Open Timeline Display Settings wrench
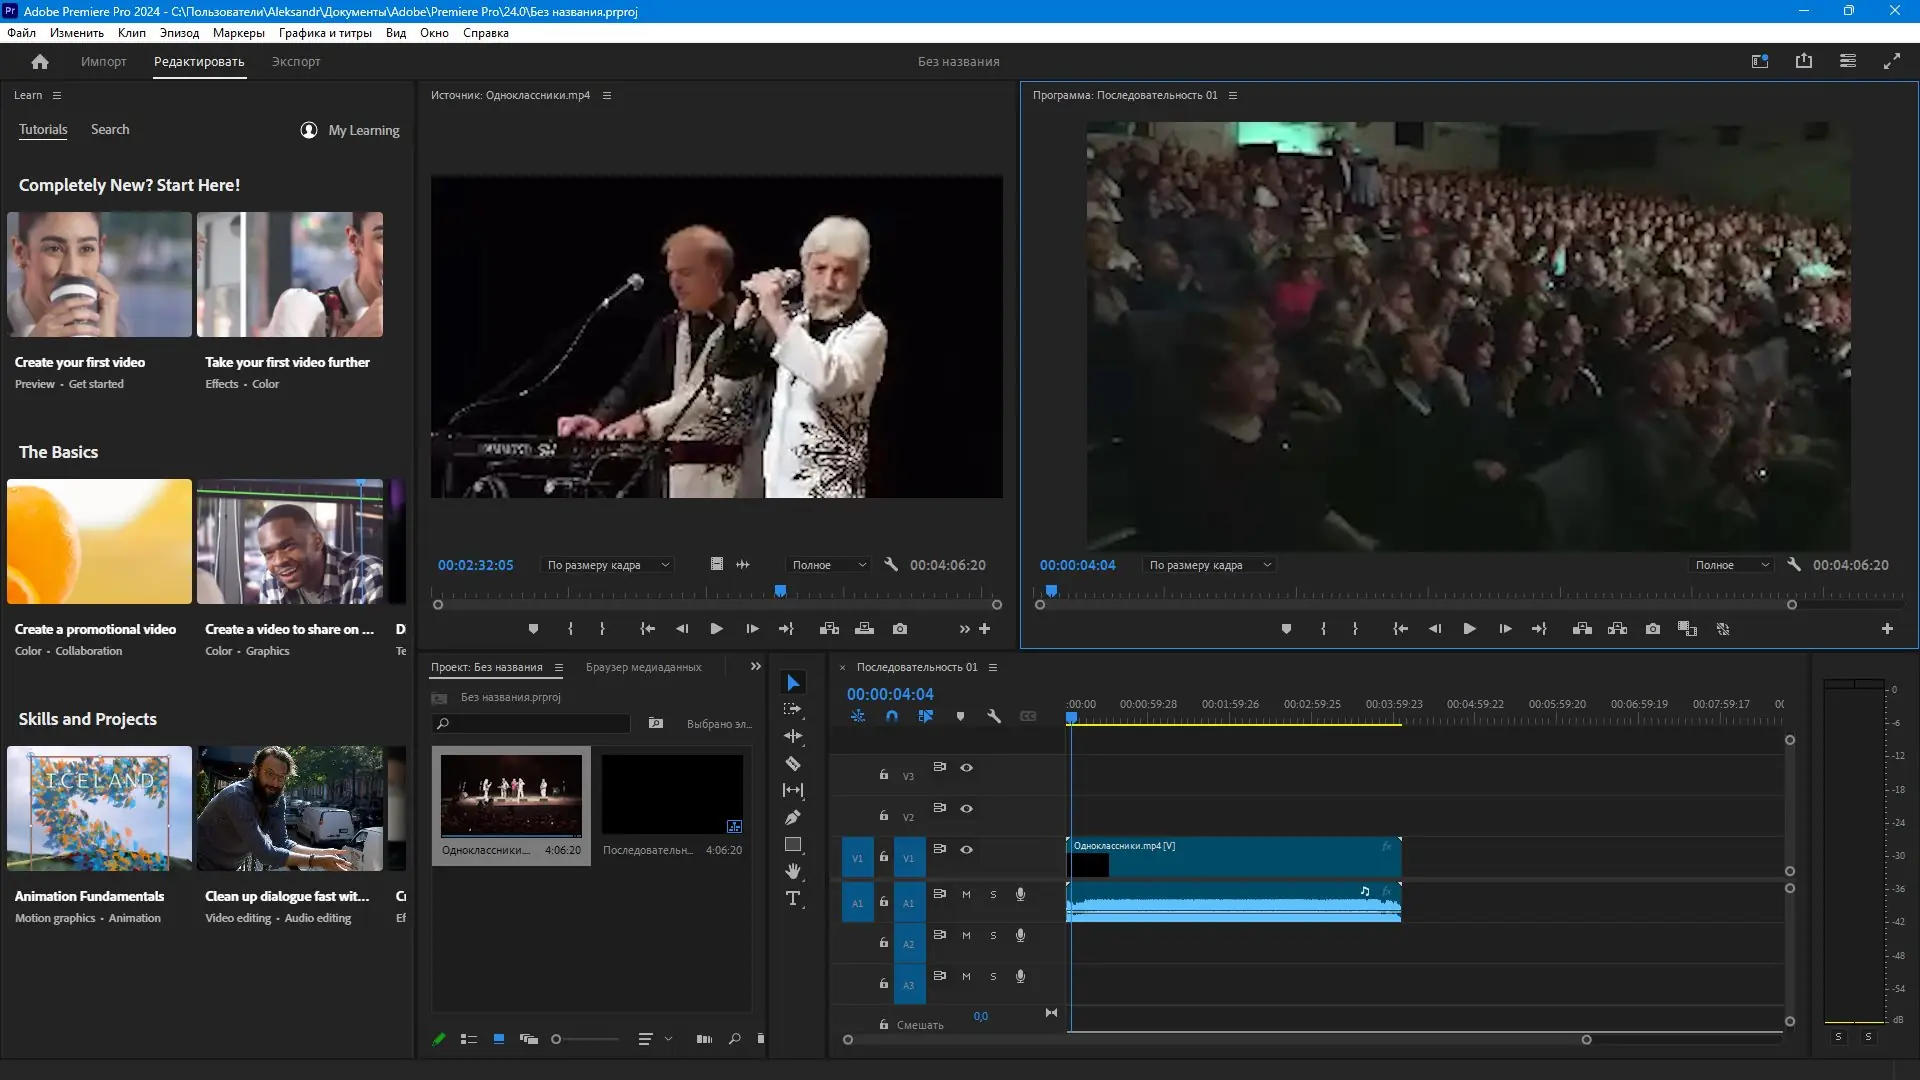This screenshot has width=1920, height=1080. tap(994, 716)
